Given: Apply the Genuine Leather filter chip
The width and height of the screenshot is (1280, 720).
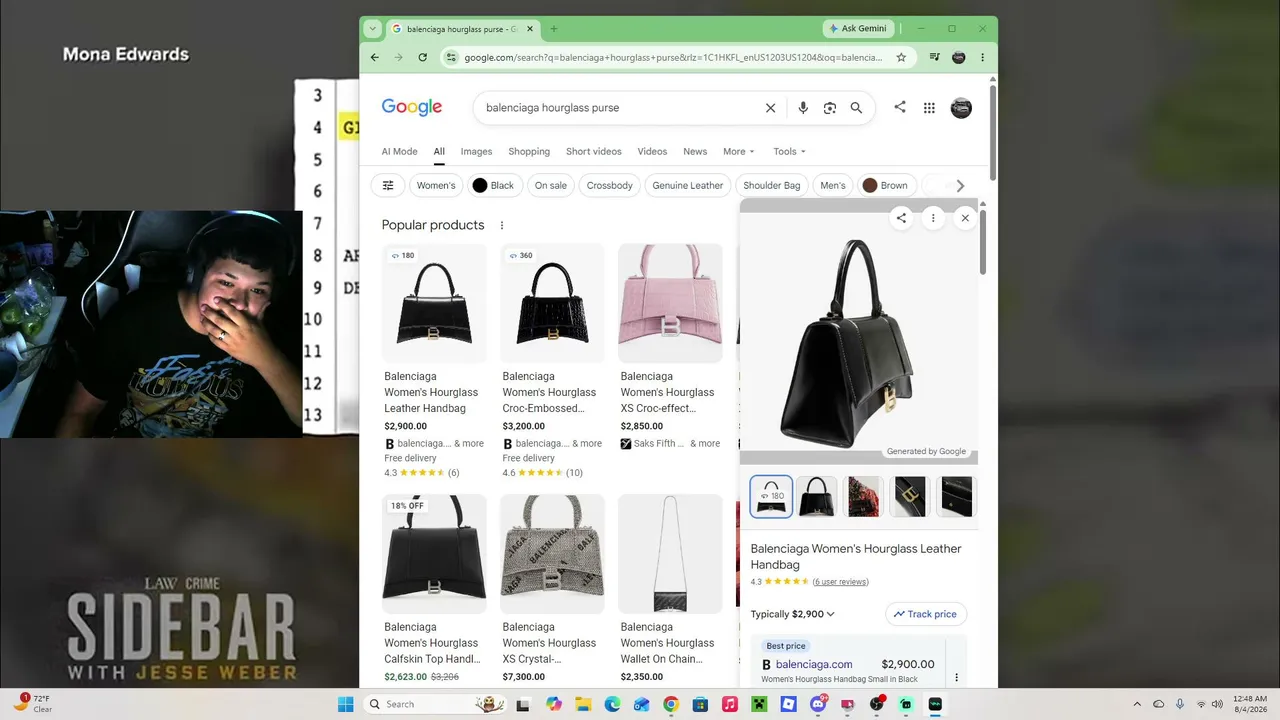Looking at the screenshot, I should click(x=688, y=185).
